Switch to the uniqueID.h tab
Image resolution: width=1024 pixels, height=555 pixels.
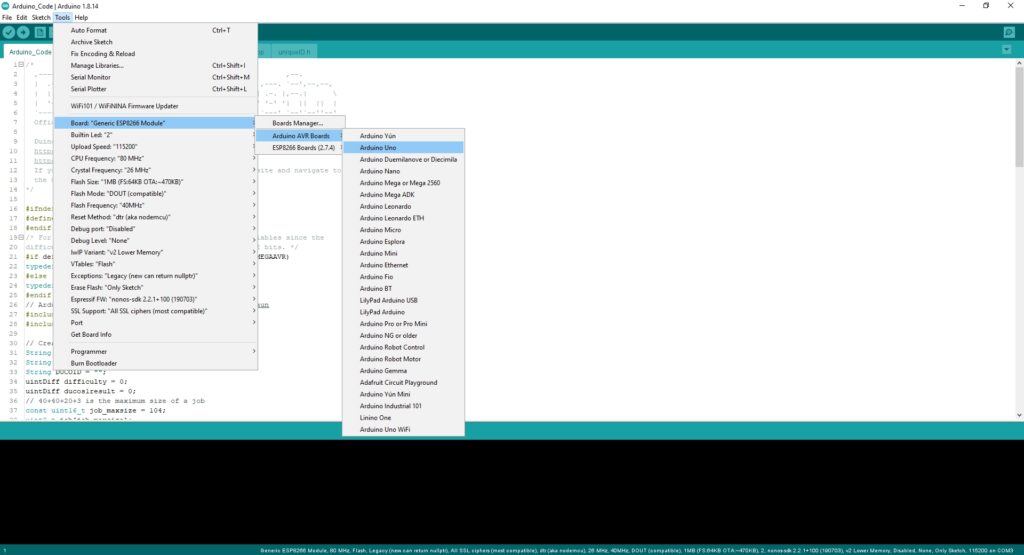295,52
